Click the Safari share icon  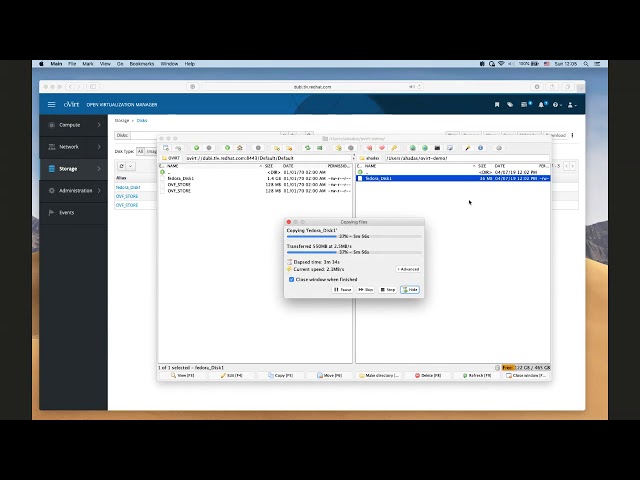click(x=552, y=87)
